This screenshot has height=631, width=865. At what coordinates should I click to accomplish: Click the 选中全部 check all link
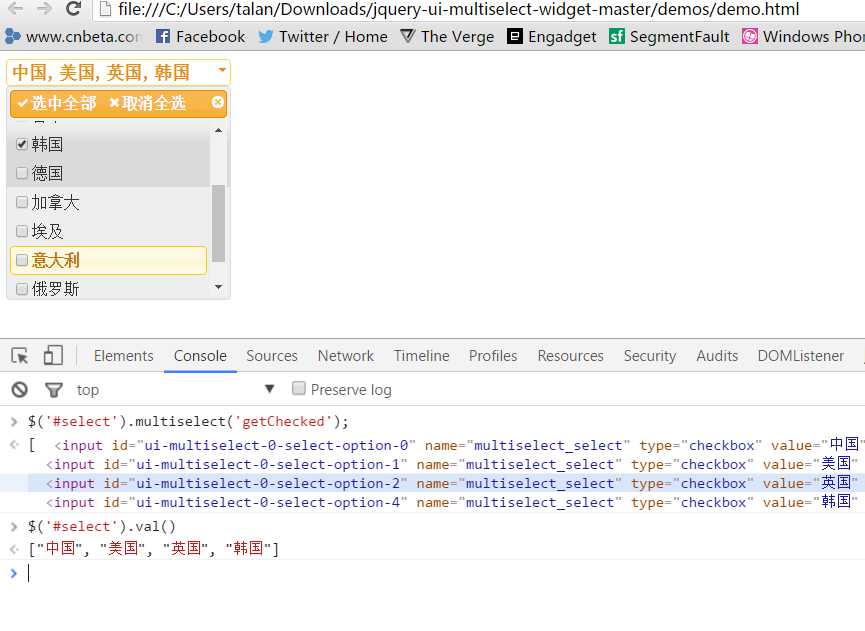57,103
